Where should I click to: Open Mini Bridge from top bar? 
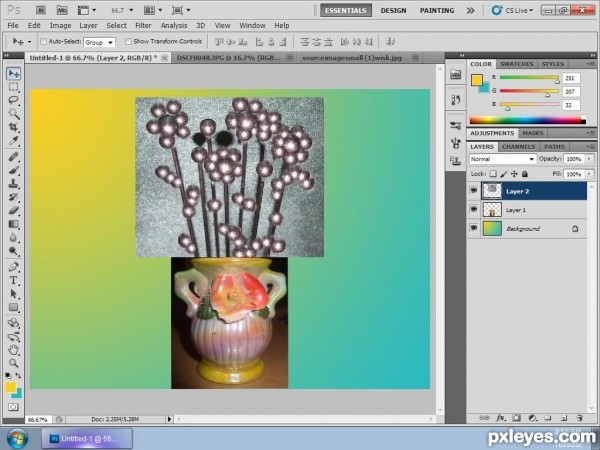(x=62, y=10)
